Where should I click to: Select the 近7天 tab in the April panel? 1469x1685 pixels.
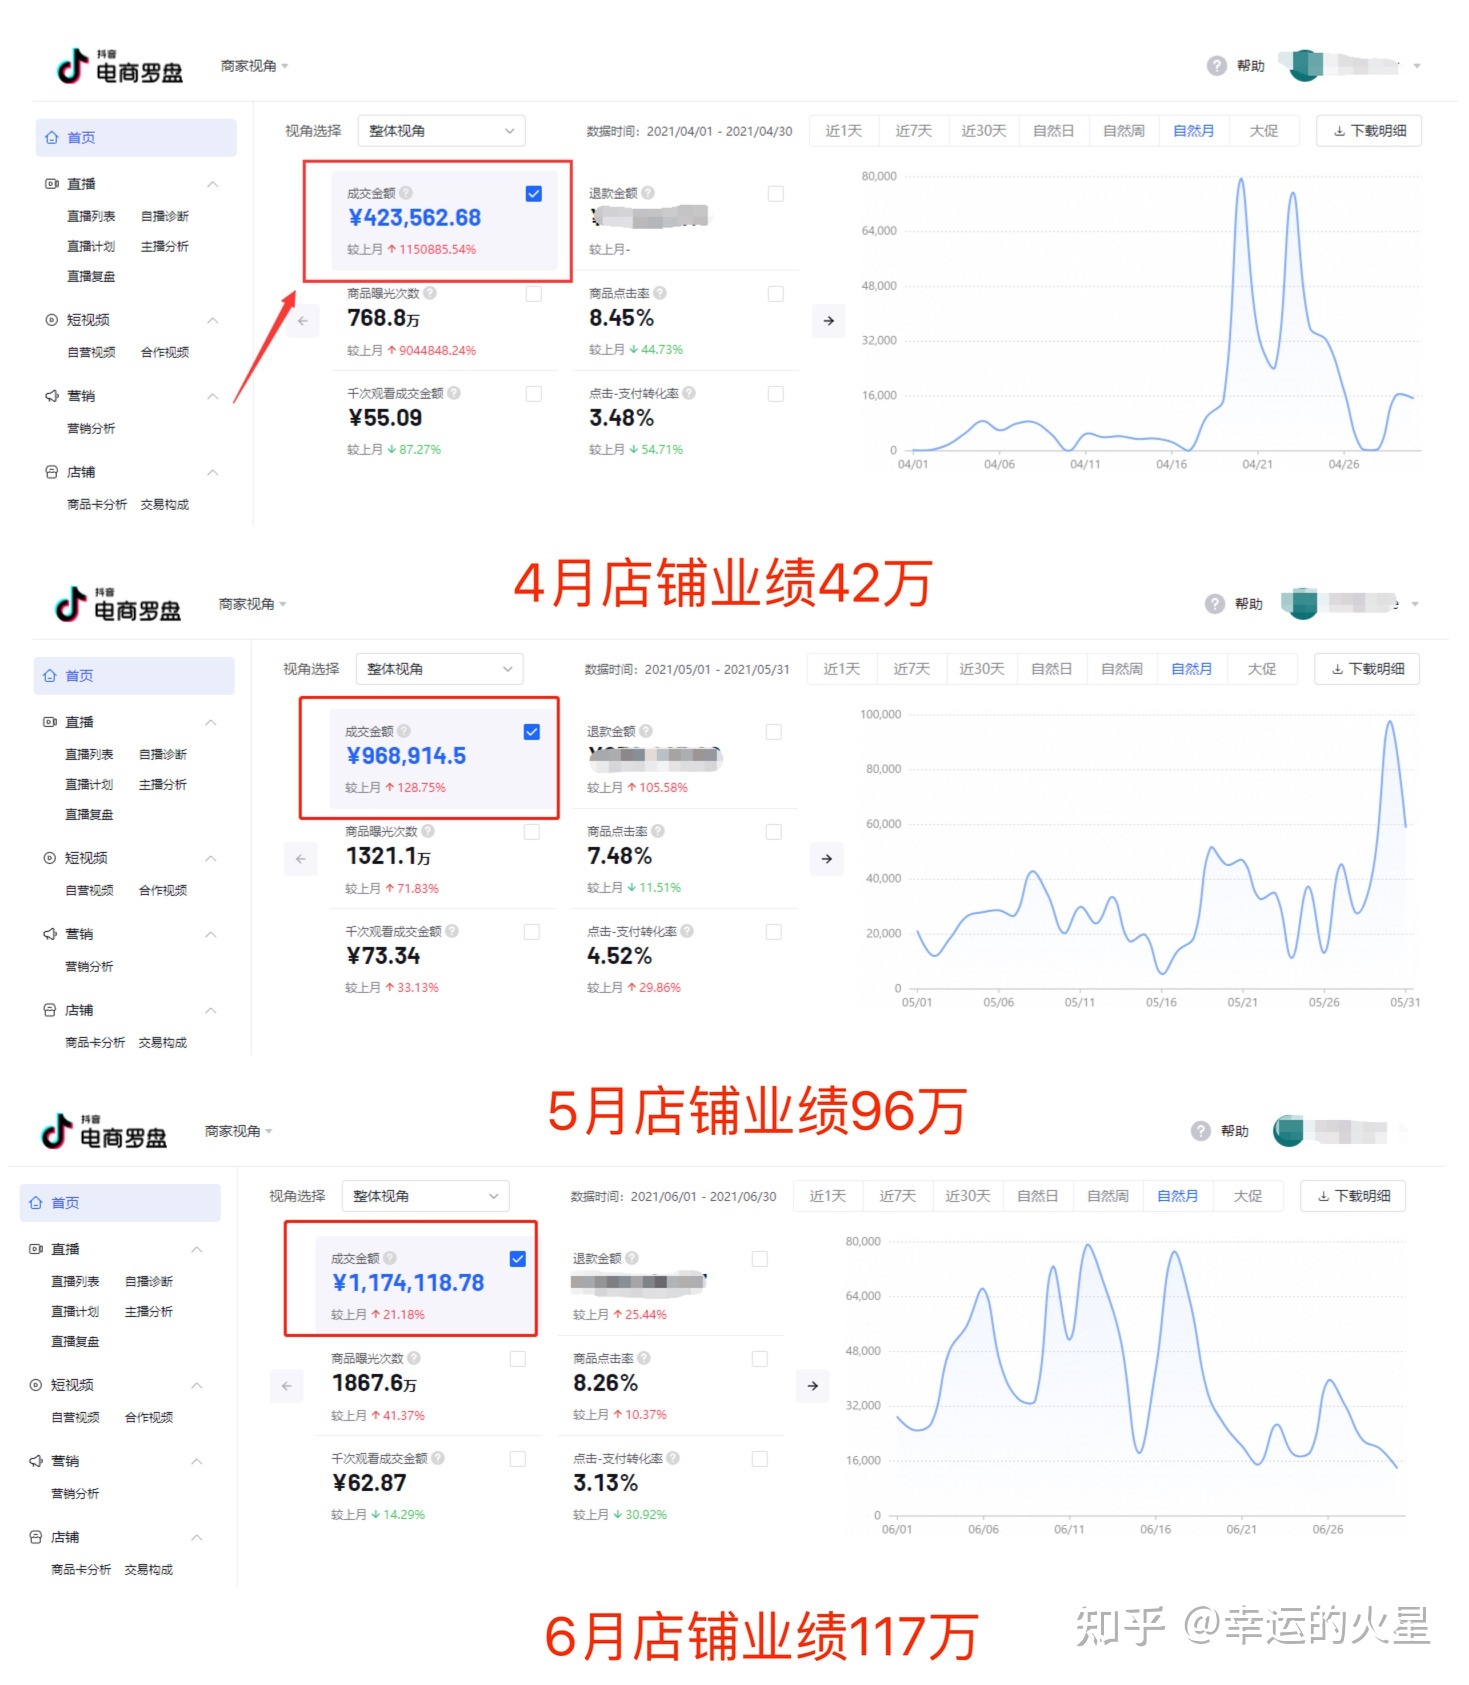pos(913,131)
